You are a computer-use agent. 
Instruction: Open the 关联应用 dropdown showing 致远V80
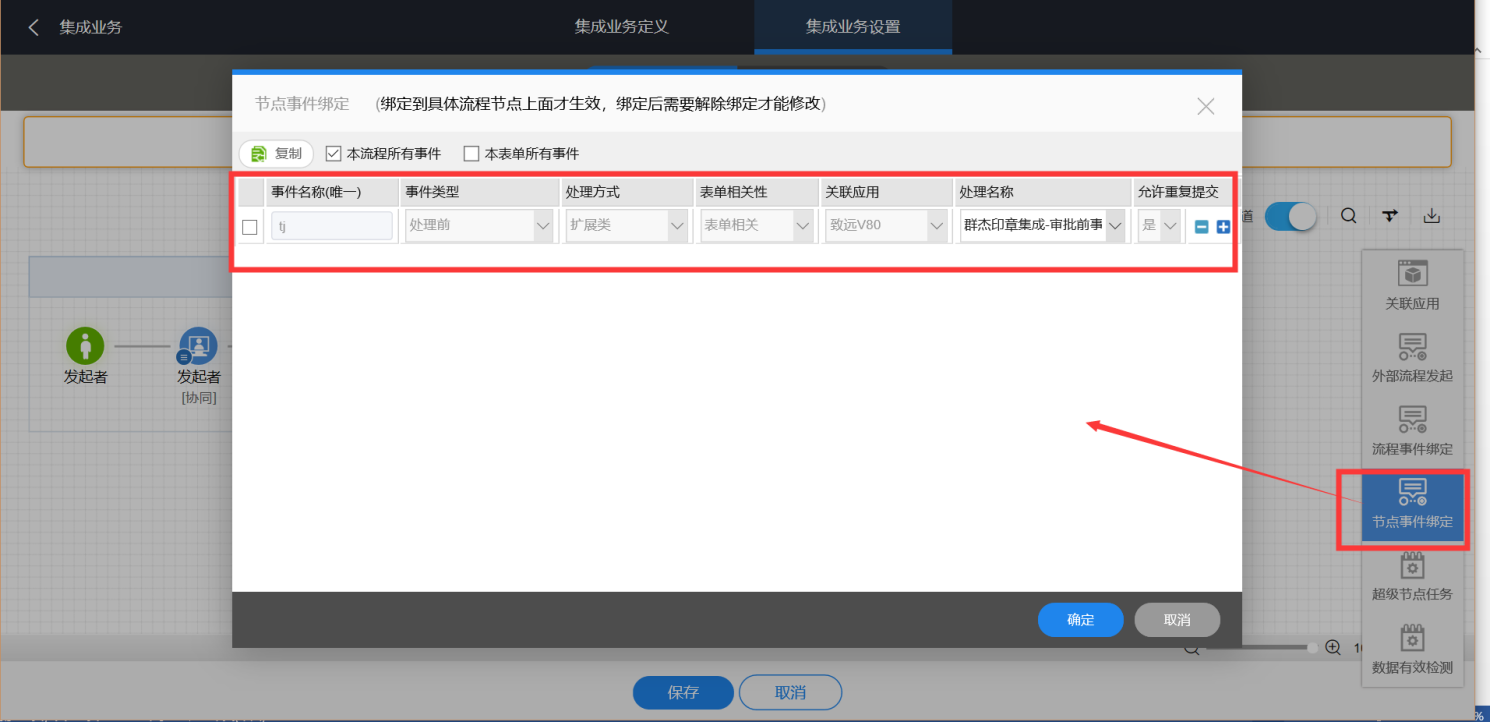click(x=886, y=226)
